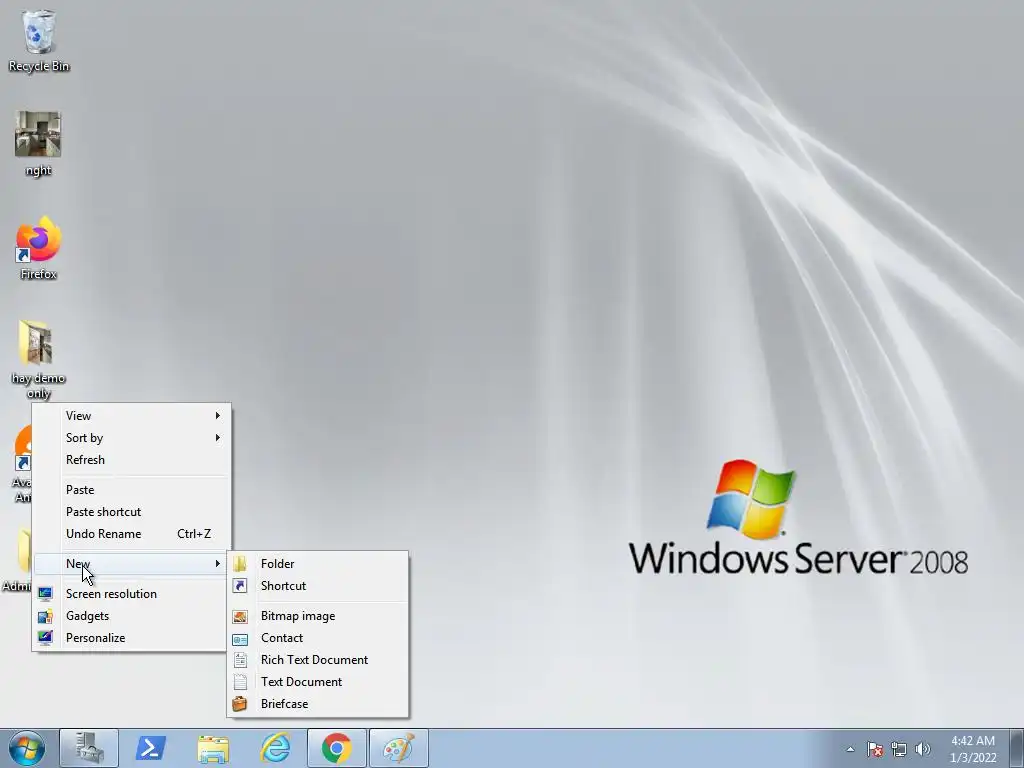Create a new Shortcut from the submenu
1024x768 pixels.
click(x=318, y=586)
